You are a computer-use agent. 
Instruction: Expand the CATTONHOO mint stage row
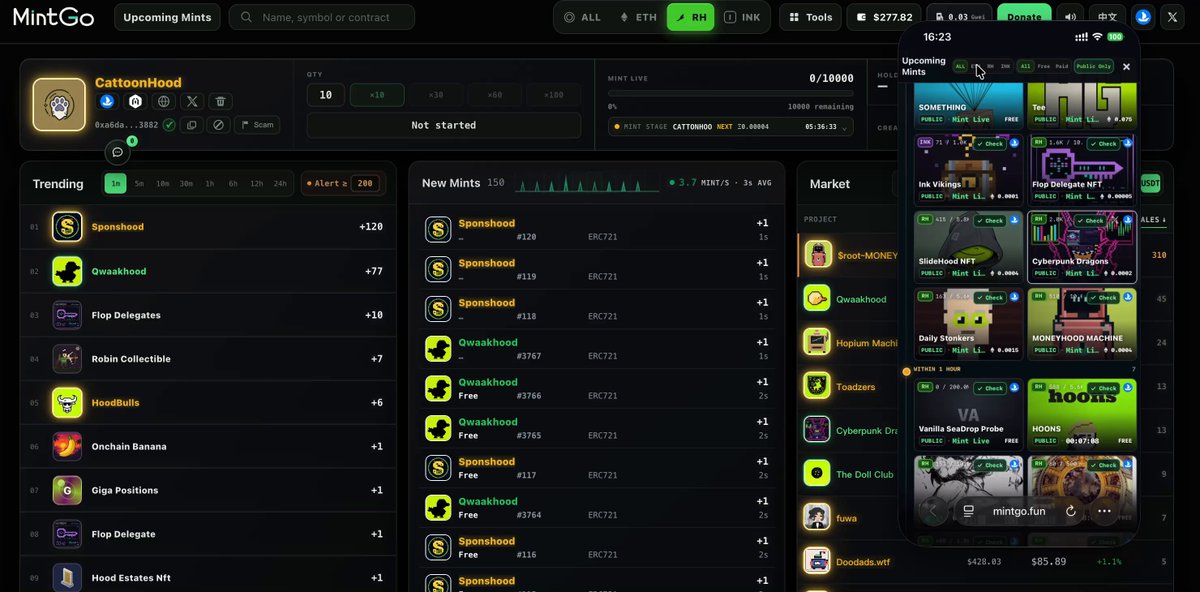click(x=730, y=128)
